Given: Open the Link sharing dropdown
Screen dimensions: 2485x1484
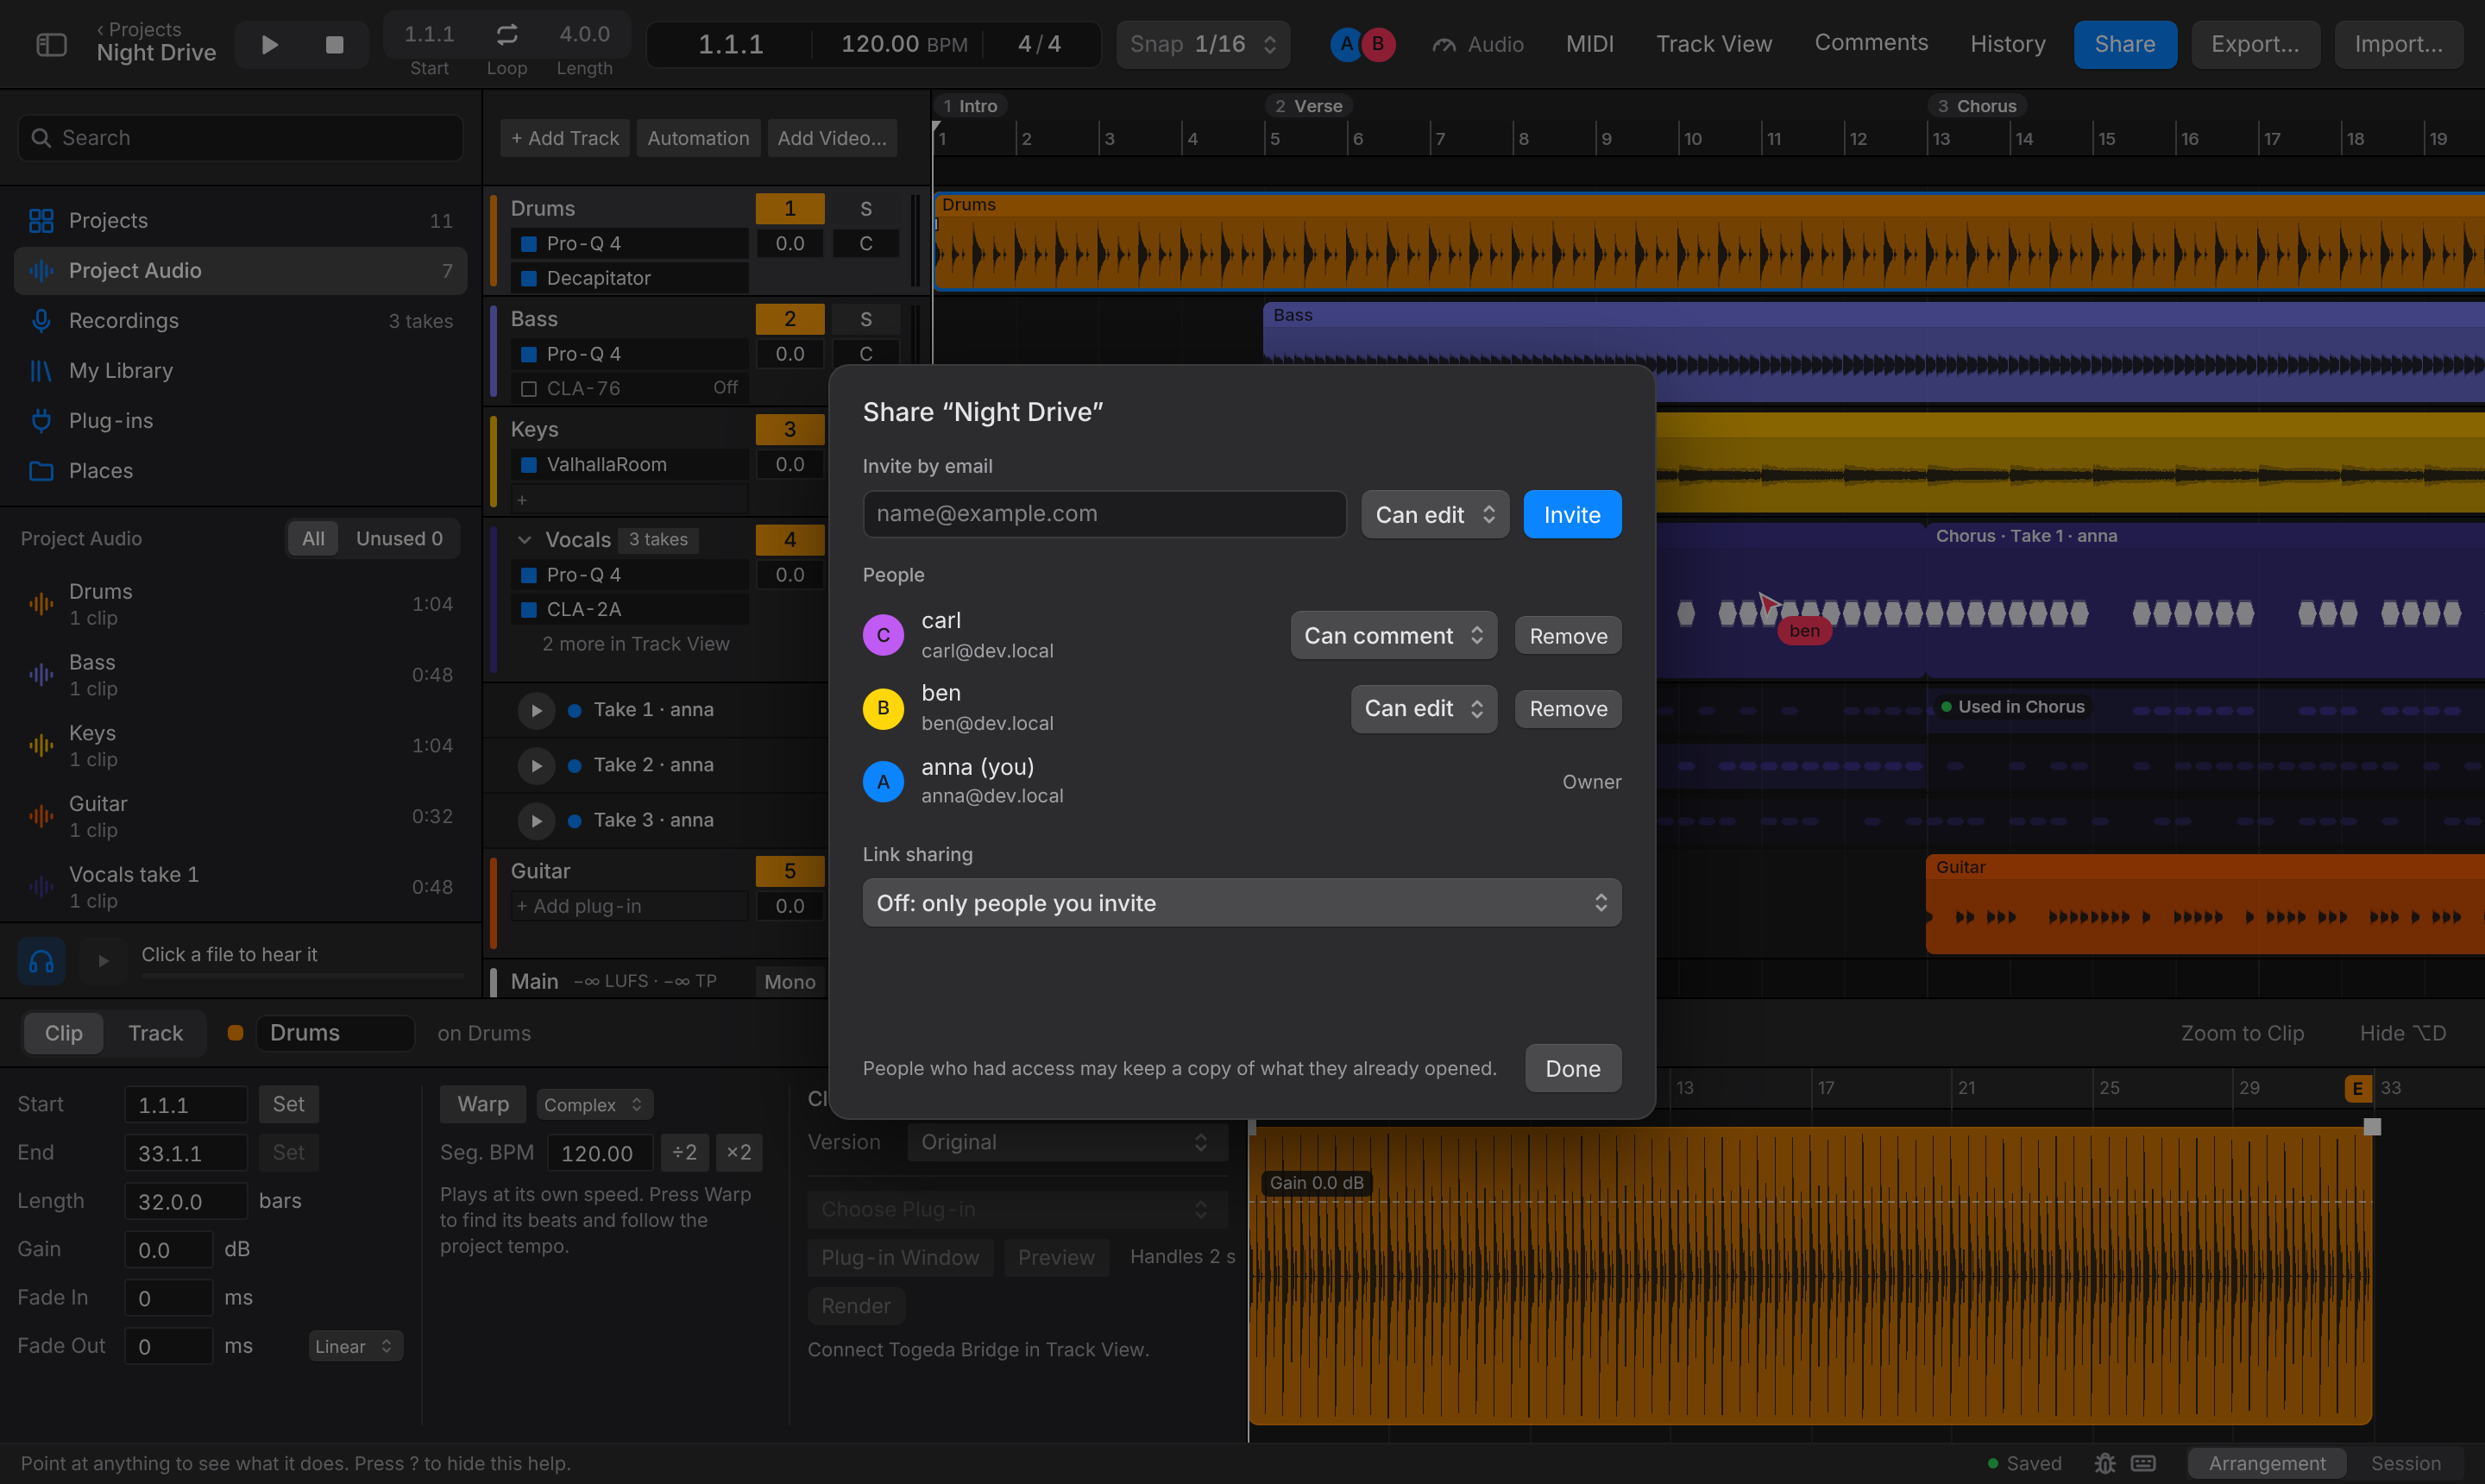Looking at the screenshot, I should [1241, 903].
